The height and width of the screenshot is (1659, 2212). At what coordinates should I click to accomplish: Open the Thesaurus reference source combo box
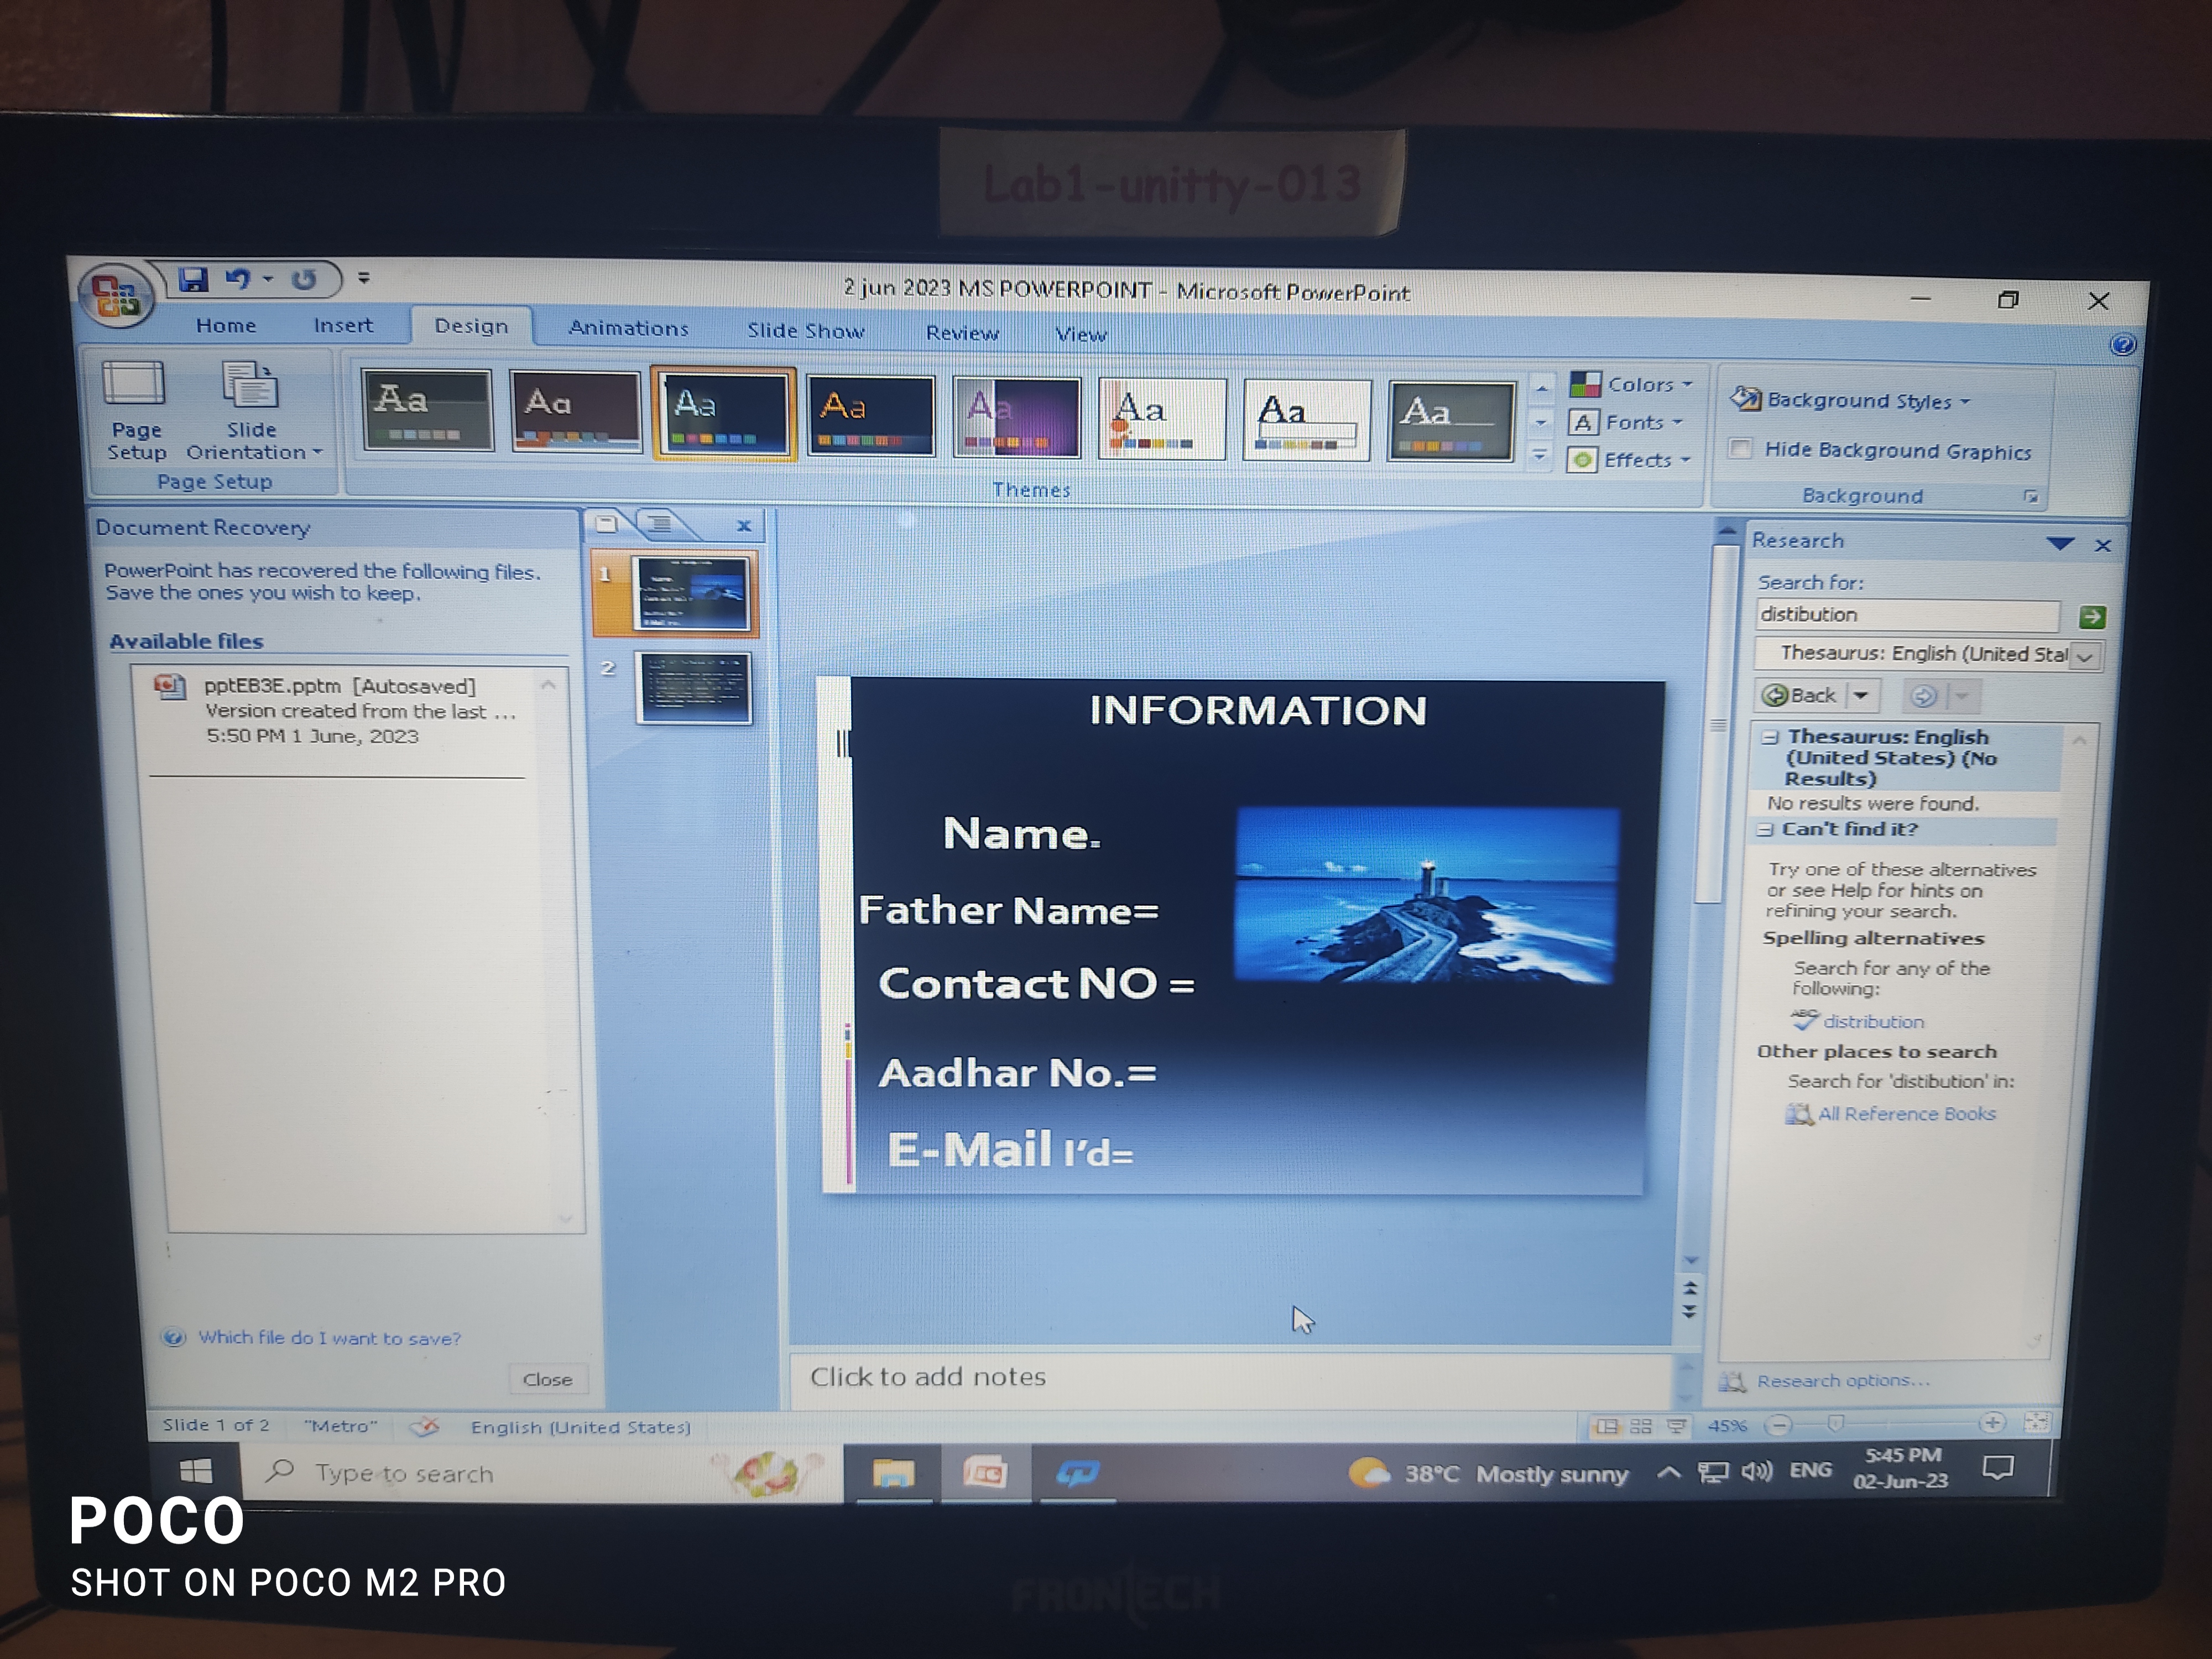(x=2084, y=656)
